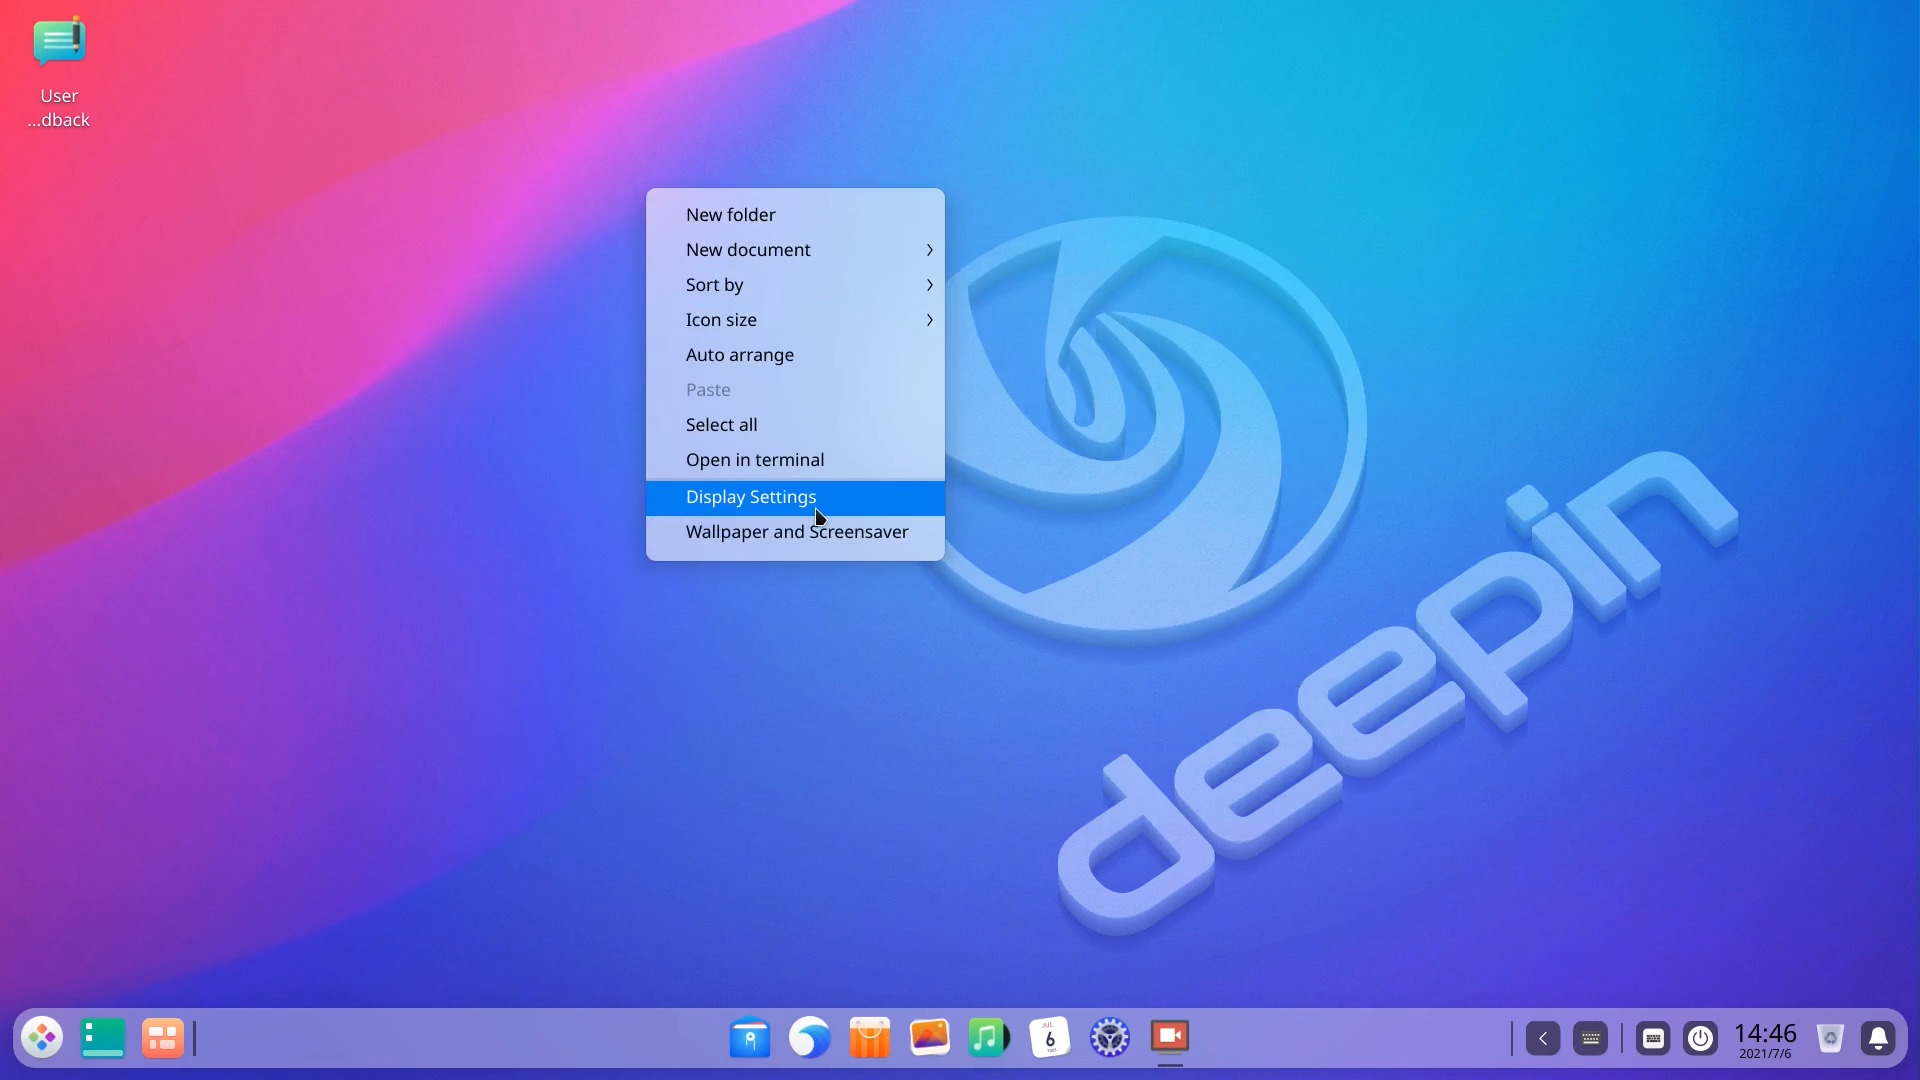Screen dimensions: 1920x1080
Task: Open the Calendar showing July 6
Action: [x=1048, y=1038]
